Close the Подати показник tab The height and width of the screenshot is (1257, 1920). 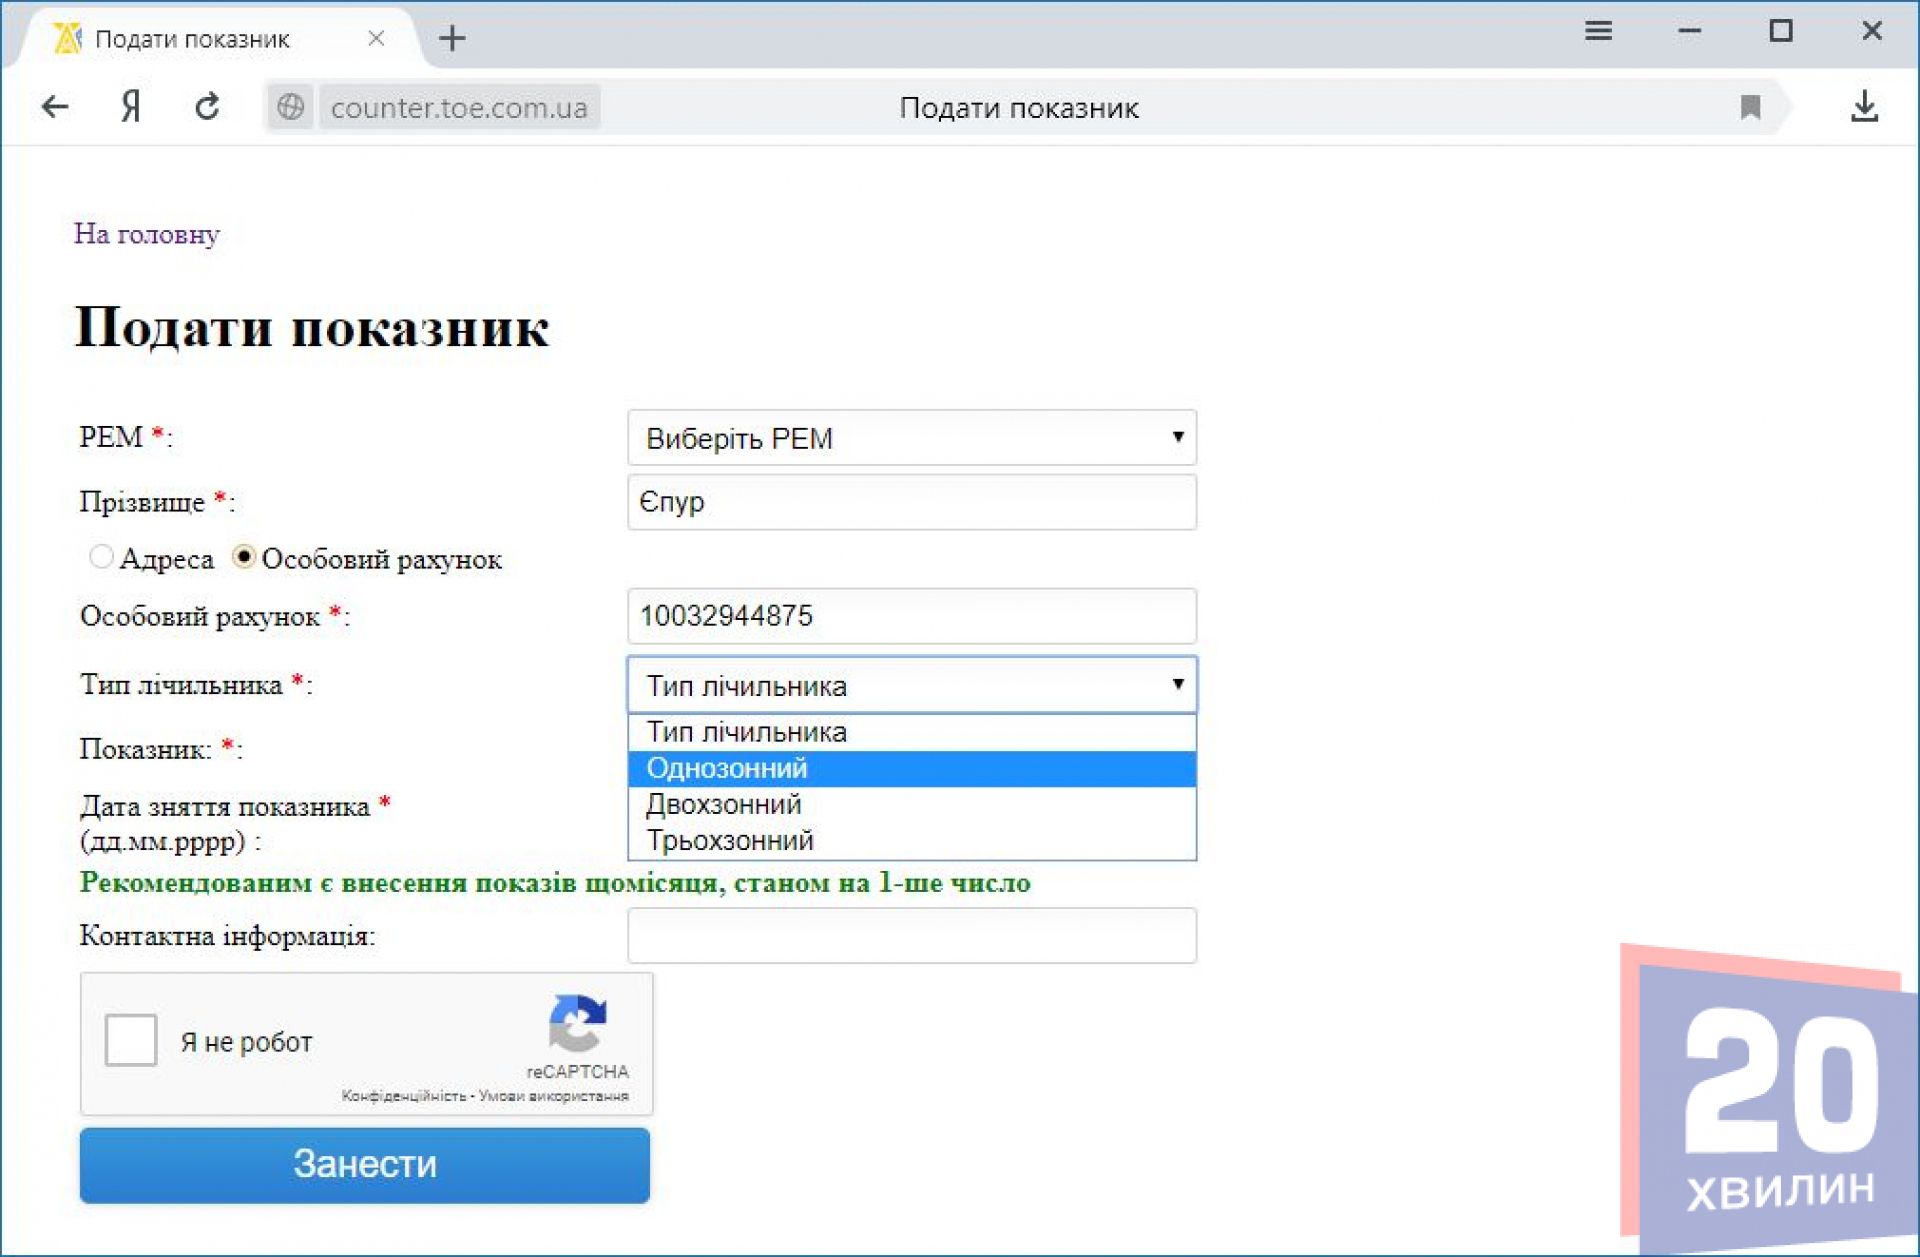376,38
